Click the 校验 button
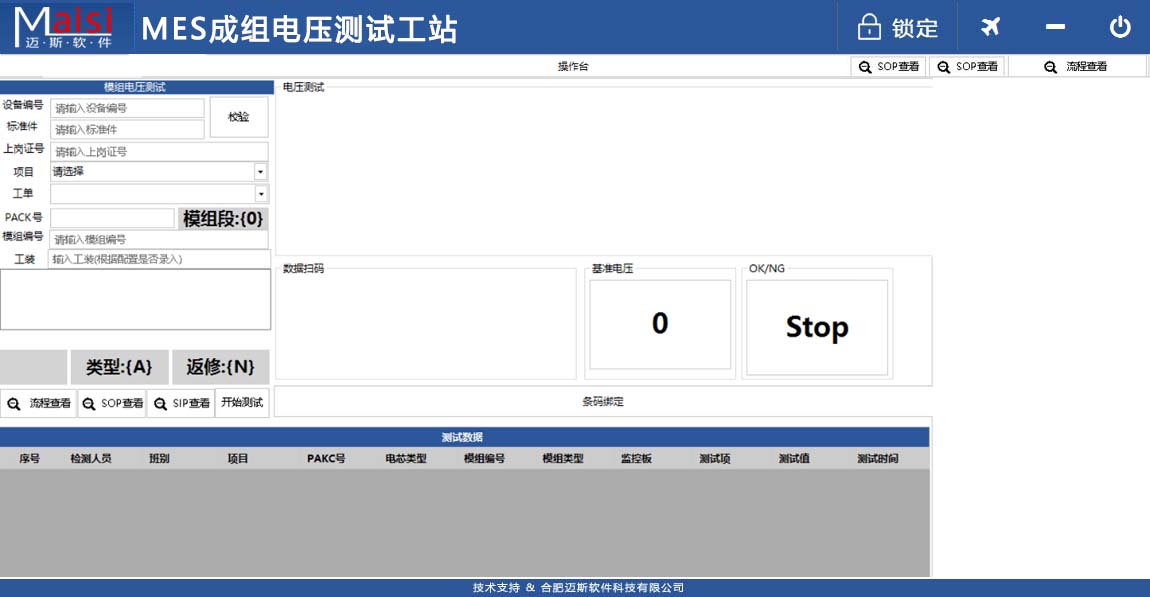This screenshot has width=1150, height=597. pyautogui.click(x=240, y=116)
